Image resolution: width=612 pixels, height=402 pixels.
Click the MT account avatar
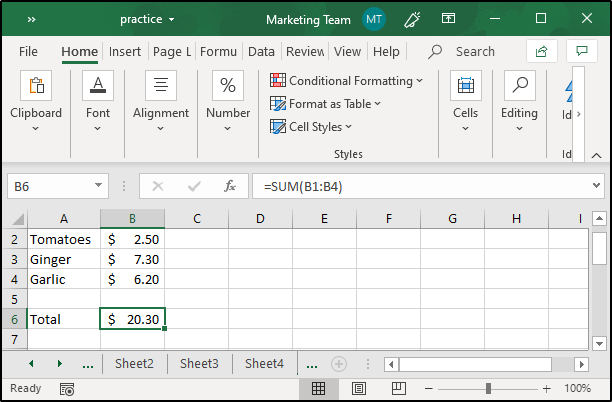coord(374,19)
